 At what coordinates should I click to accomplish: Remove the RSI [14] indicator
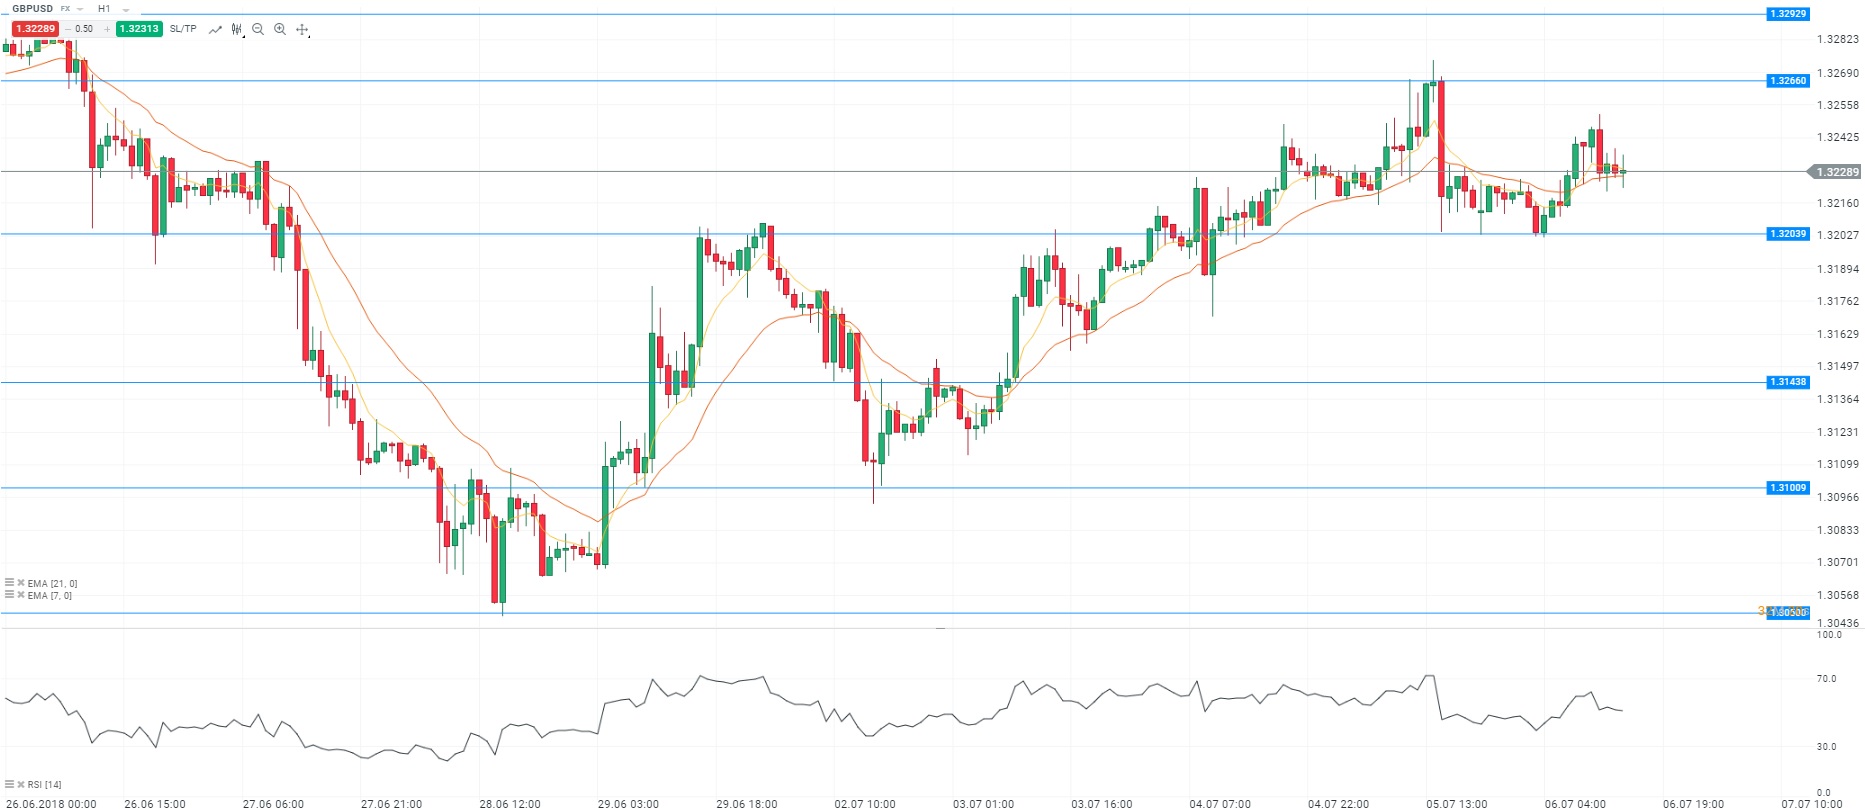pyautogui.click(x=21, y=785)
